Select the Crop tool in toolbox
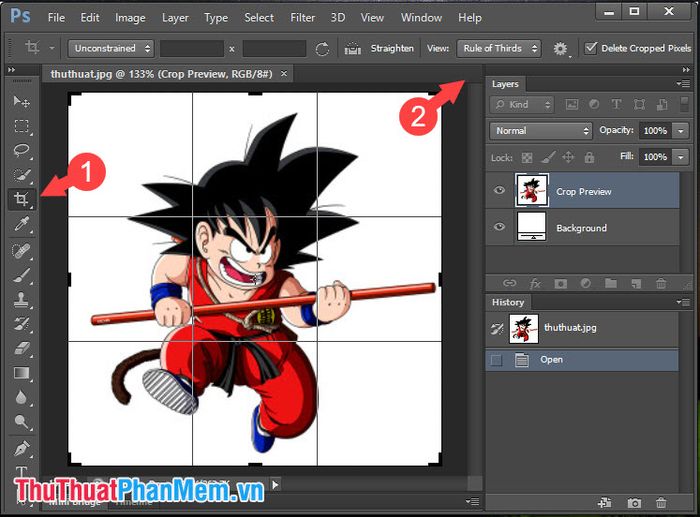Viewport: 700px width, 517px height. 21,199
